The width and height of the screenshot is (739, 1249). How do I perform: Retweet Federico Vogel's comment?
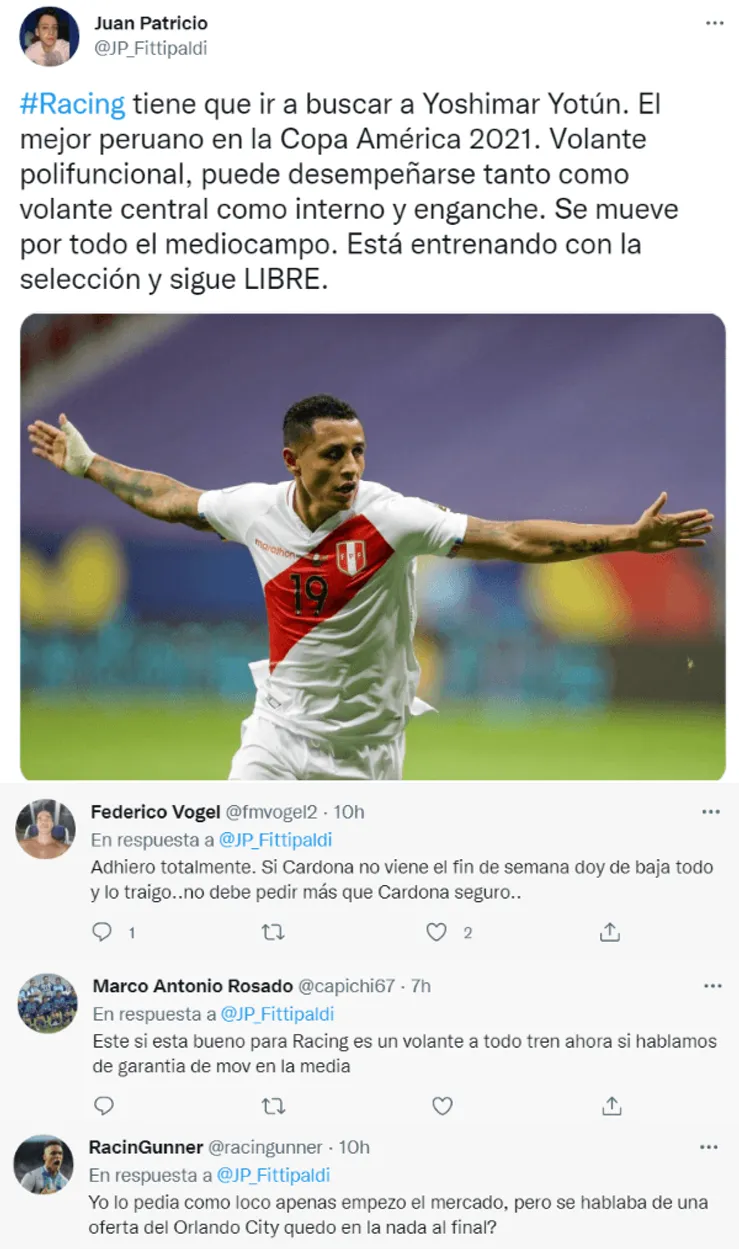pos(272,932)
